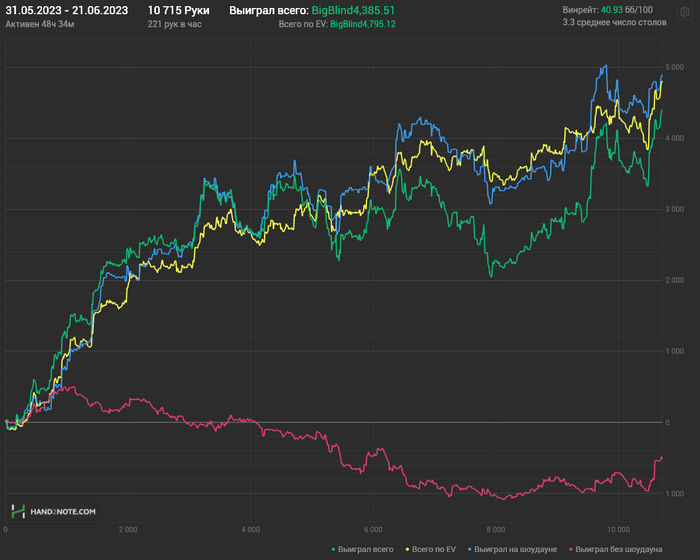Click the 'Выиграл на шоудауне' legend label
This screenshot has width=700, height=560.
[x=516, y=549]
